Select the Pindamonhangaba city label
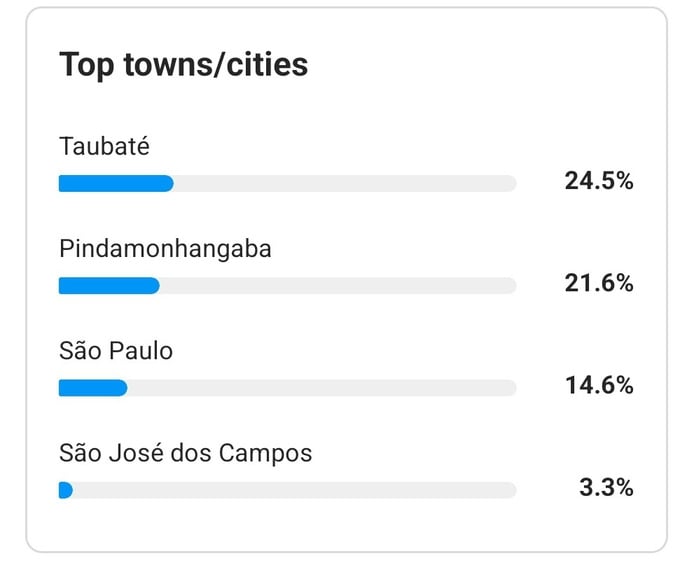The height and width of the screenshot is (577, 687). [165, 248]
